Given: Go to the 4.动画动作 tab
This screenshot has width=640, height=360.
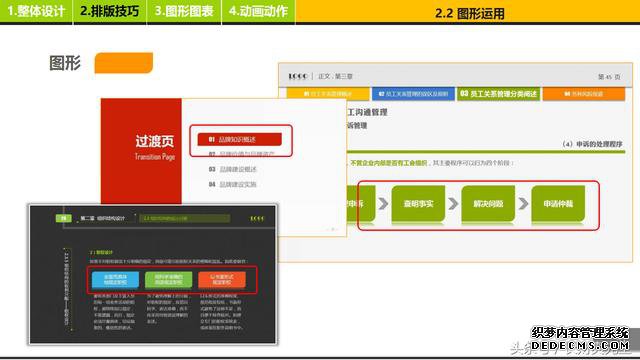Looking at the screenshot, I should (258, 11).
